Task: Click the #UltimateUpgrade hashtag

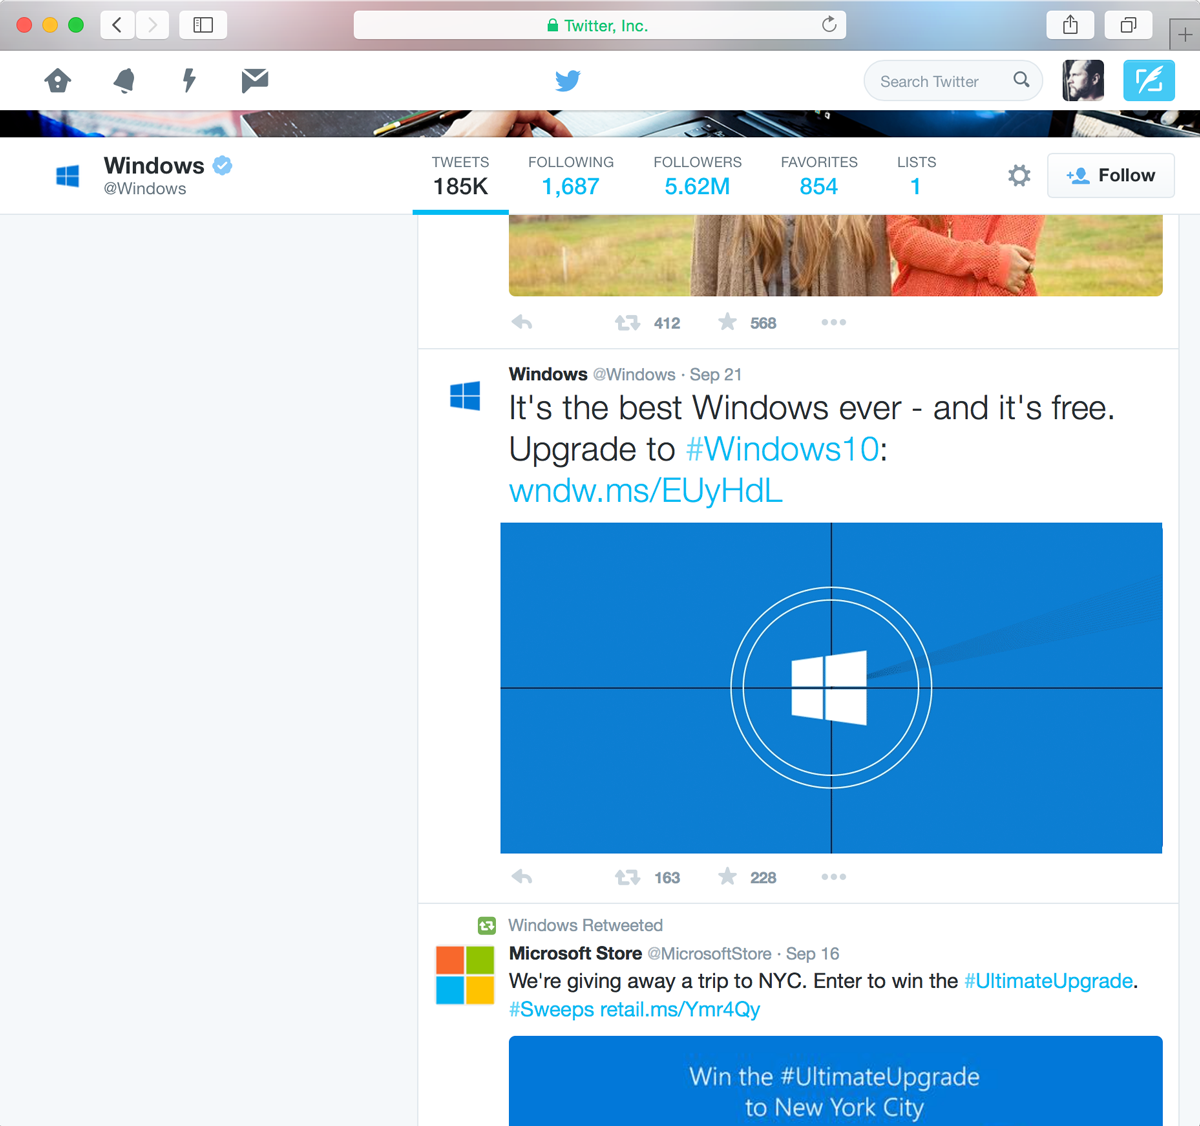Action: [1048, 981]
